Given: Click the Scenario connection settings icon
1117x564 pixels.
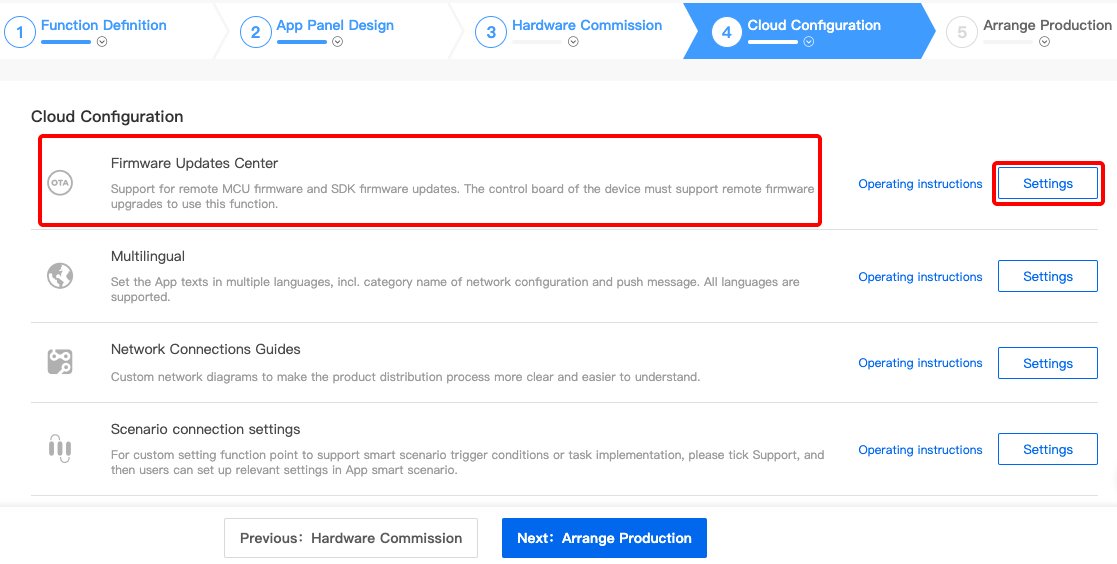Looking at the screenshot, I should pos(60,448).
